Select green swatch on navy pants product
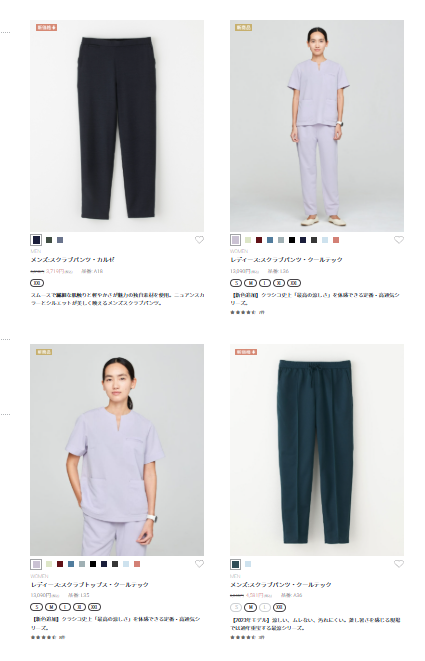Image resolution: width=425 pixels, height=661 pixels. coord(49,240)
